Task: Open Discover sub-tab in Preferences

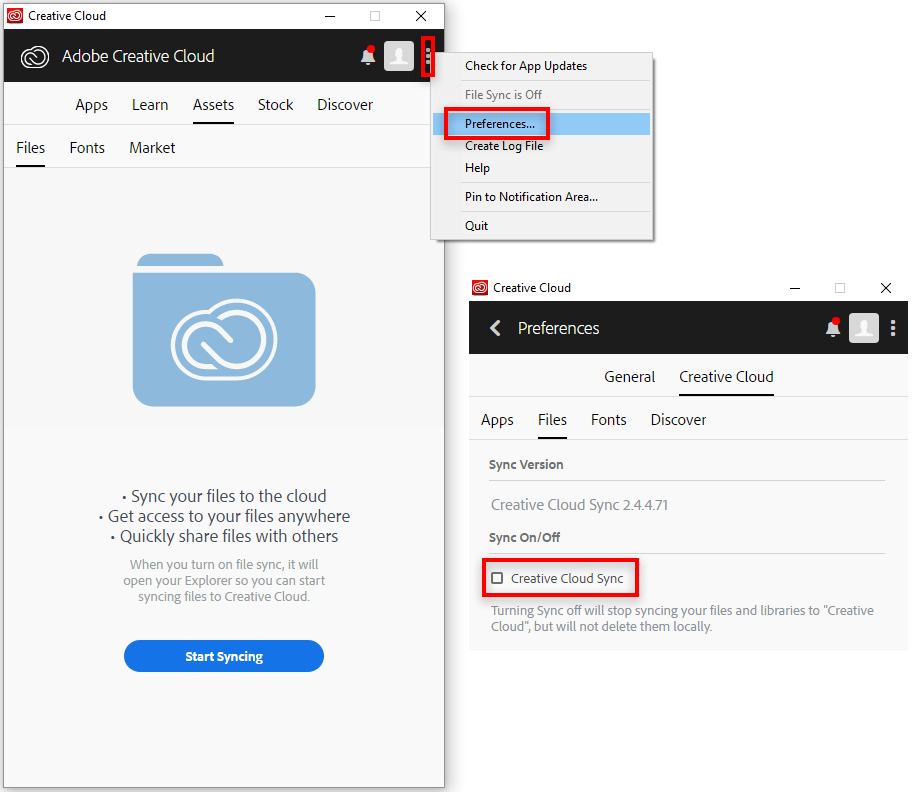Action: click(x=678, y=420)
